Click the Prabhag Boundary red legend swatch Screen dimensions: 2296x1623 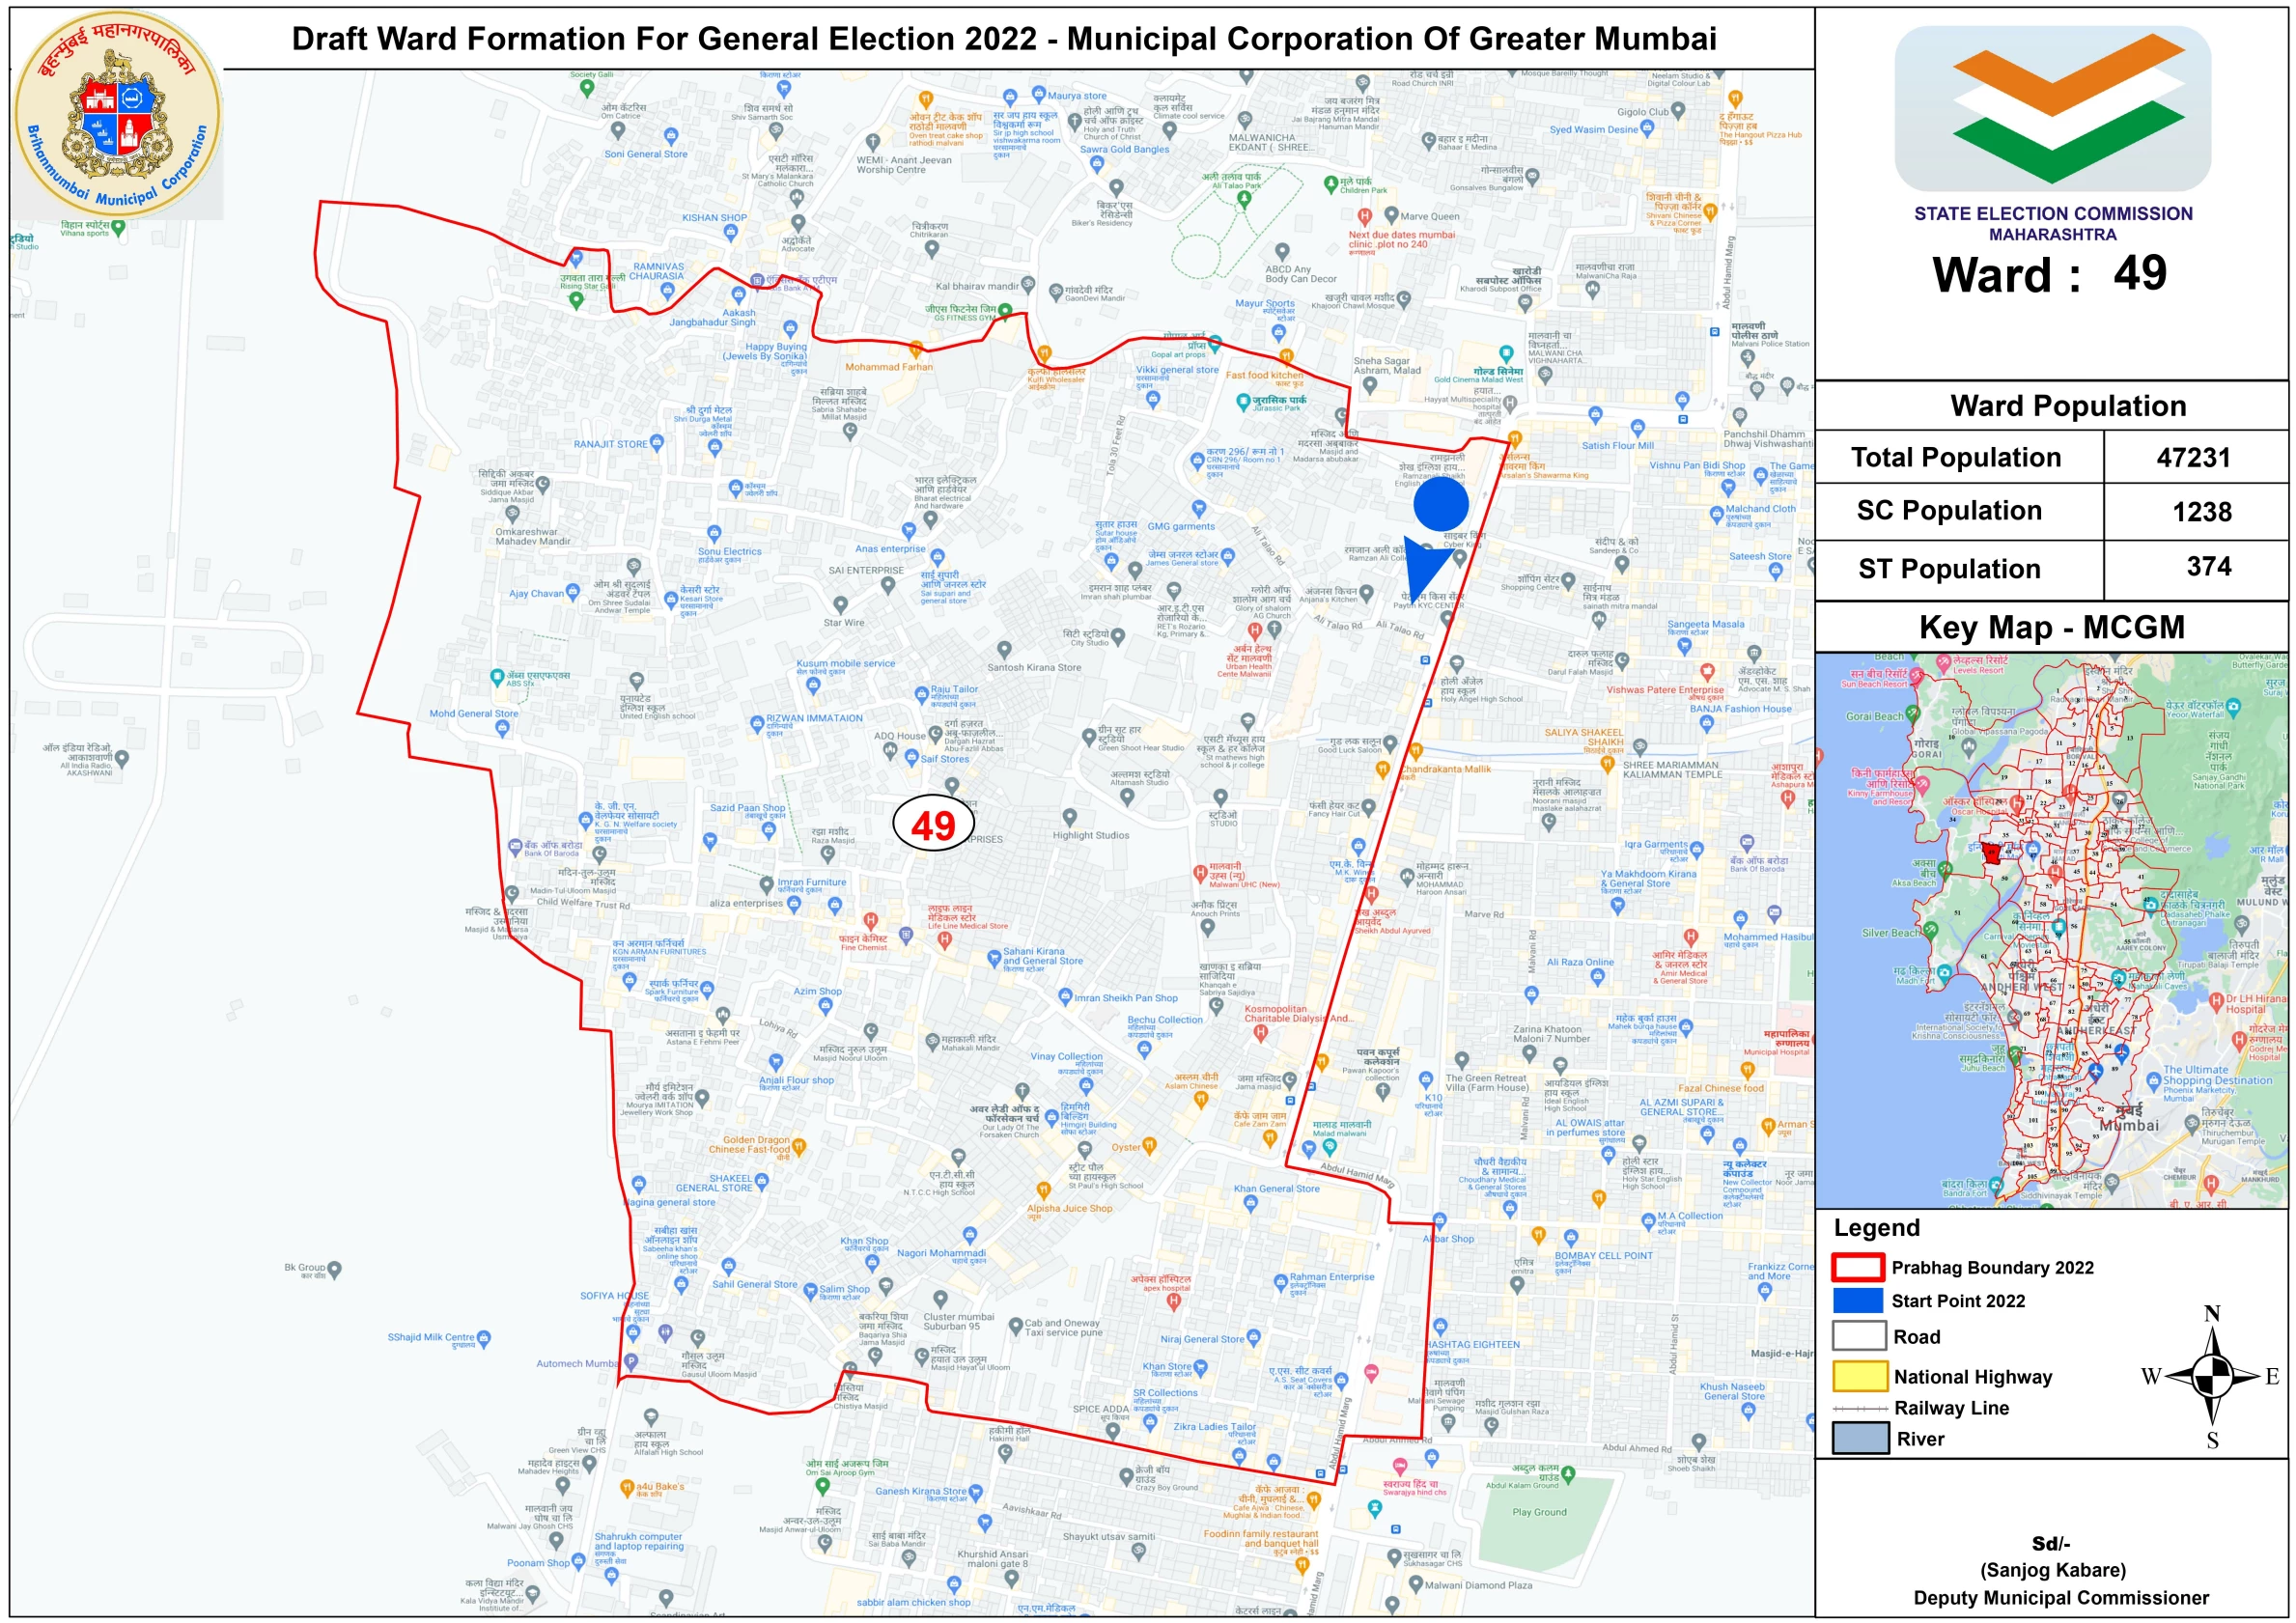pyautogui.click(x=1858, y=1267)
